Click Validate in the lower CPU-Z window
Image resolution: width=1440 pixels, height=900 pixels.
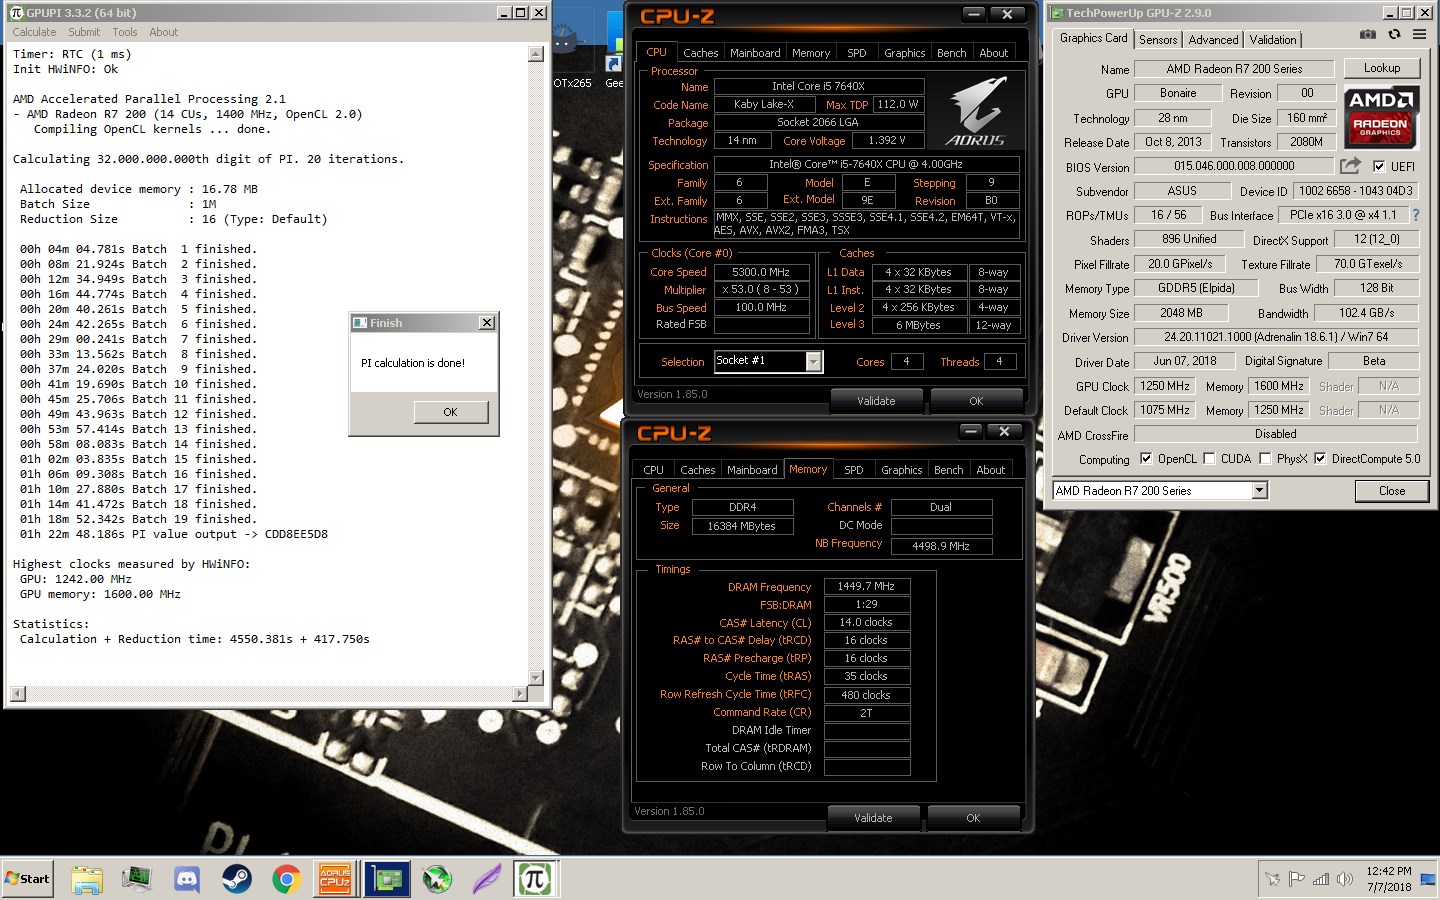[x=873, y=817]
